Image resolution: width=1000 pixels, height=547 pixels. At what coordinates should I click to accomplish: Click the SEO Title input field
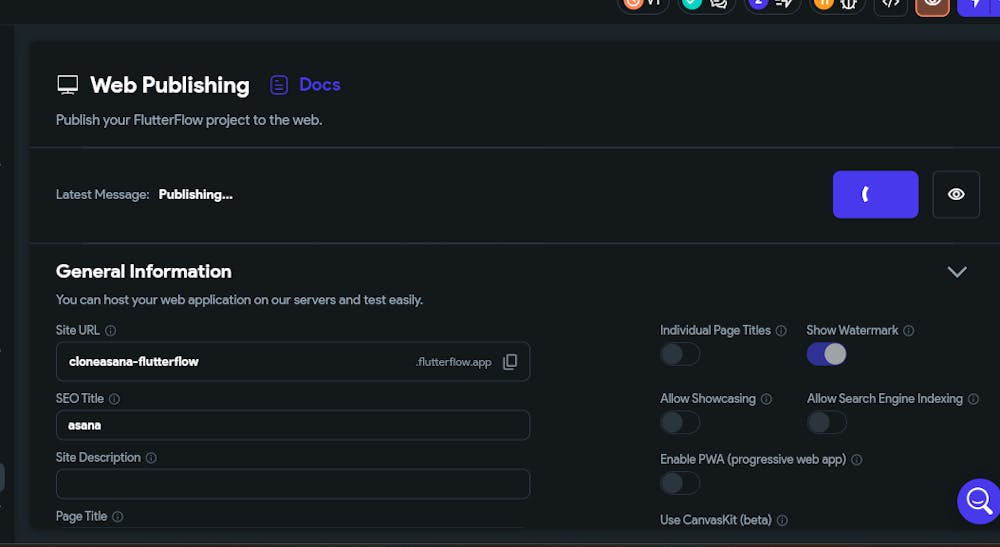[x=292, y=425]
